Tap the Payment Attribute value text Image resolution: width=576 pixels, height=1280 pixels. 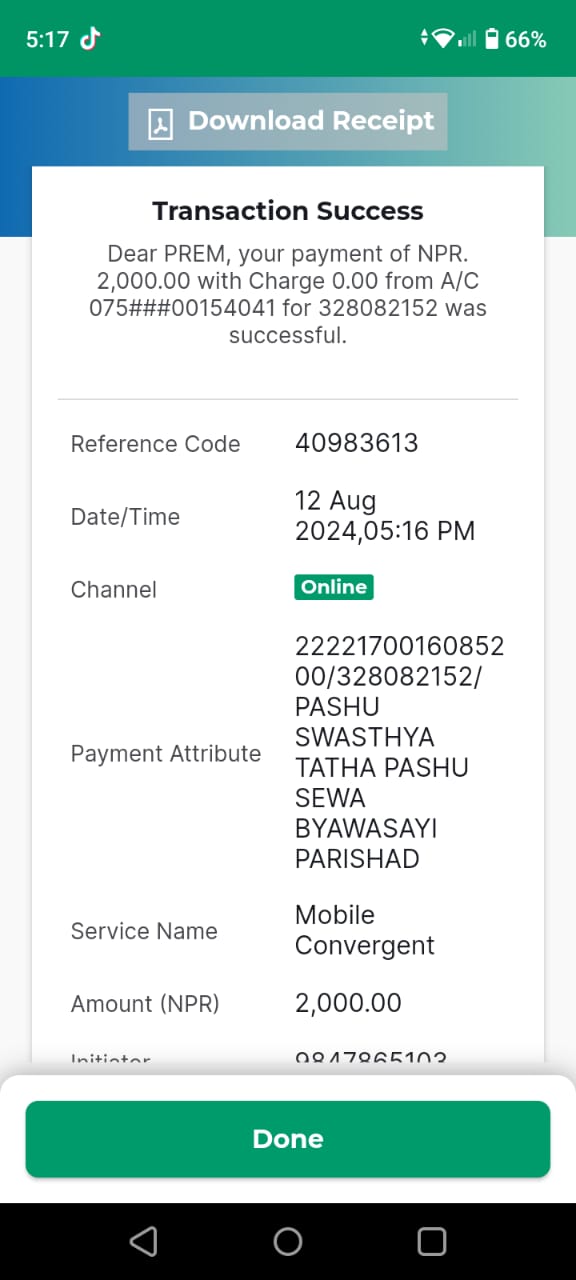[399, 752]
